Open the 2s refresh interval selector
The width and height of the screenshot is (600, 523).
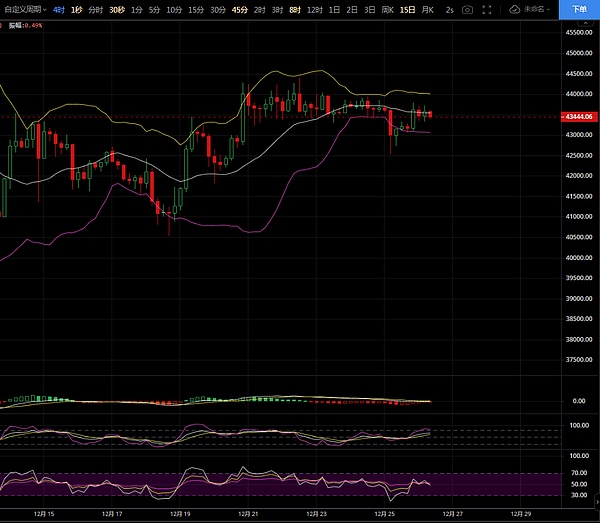[x=450, y=9]
